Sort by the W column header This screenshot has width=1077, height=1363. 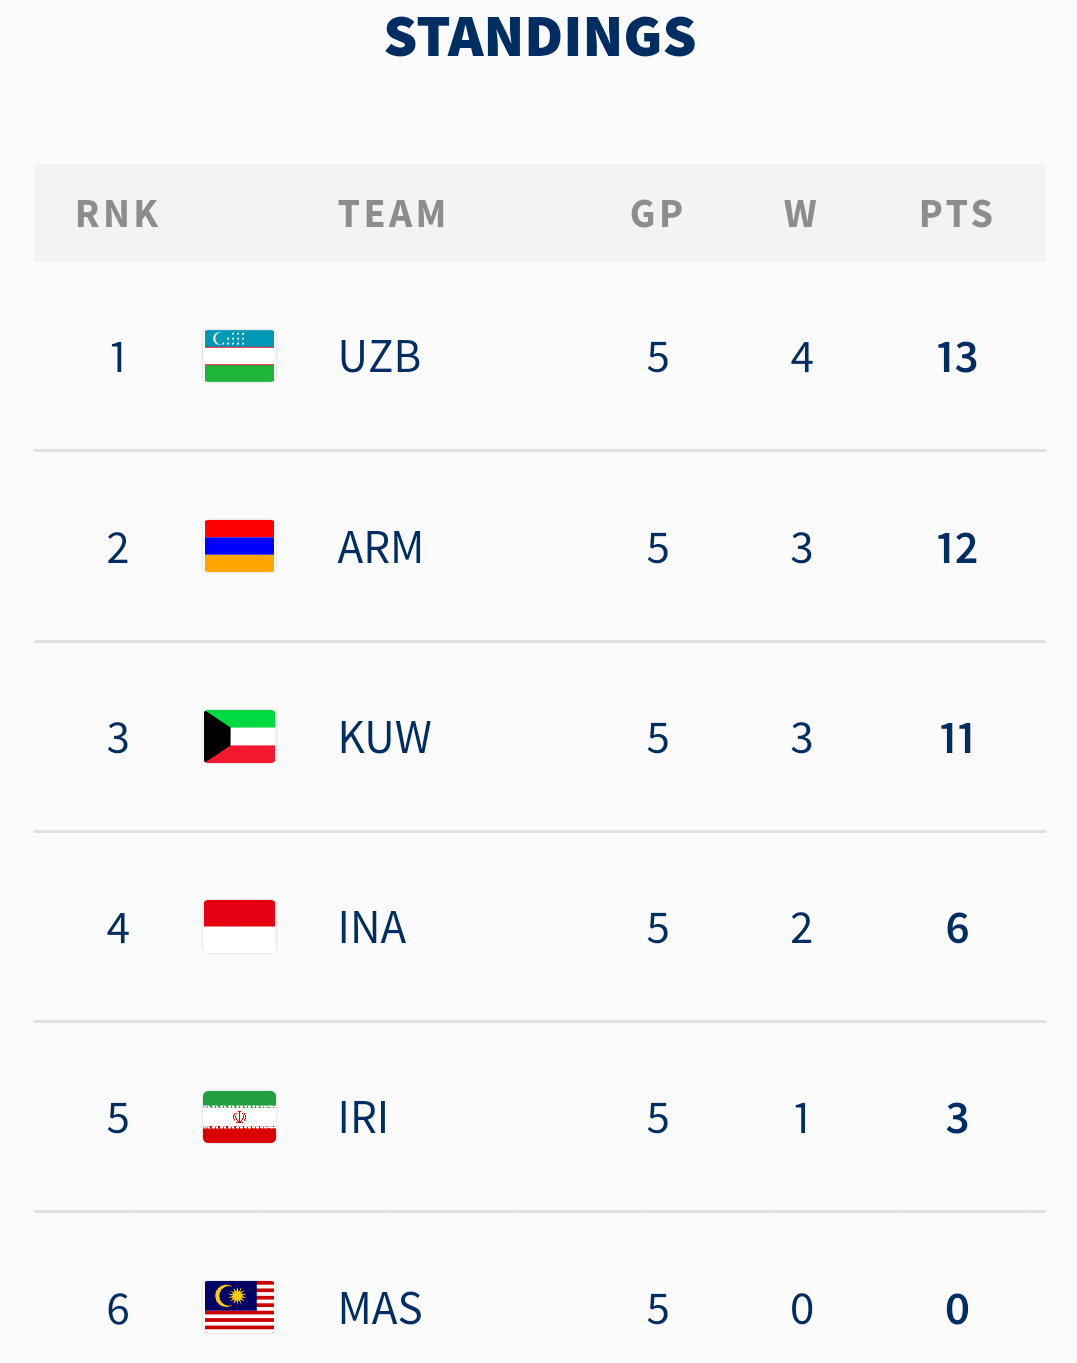801,214
